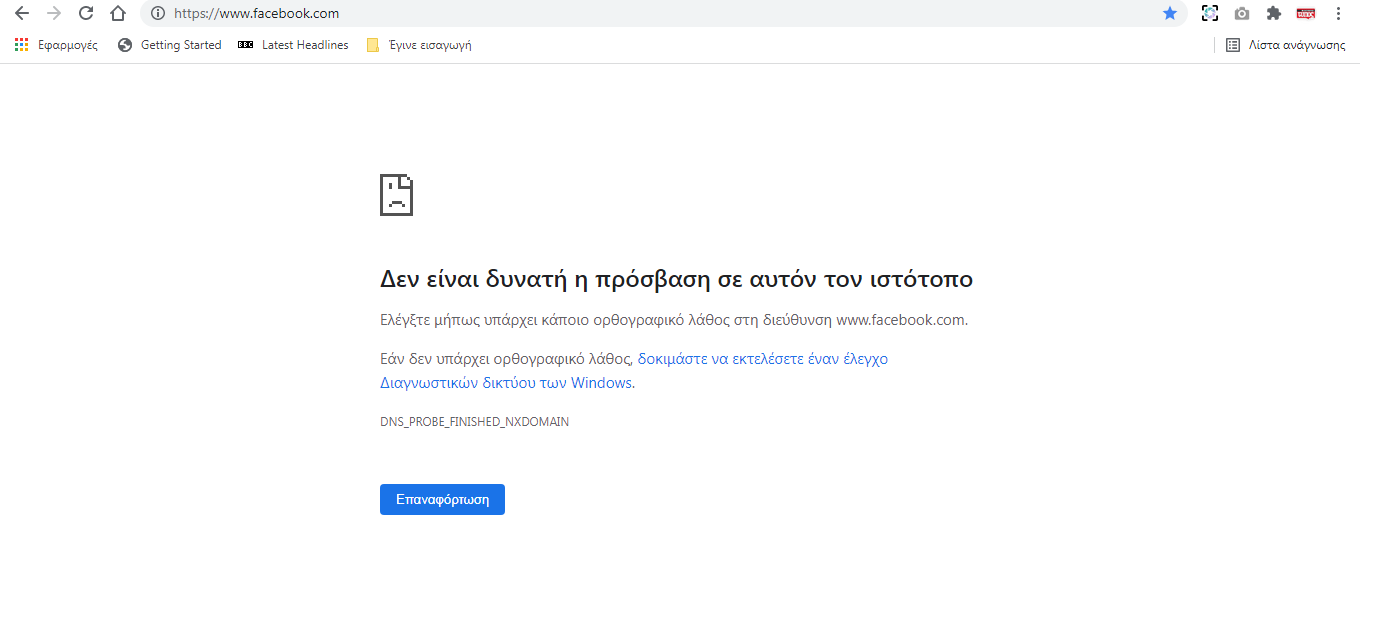Toggle the bookmark star icon
This screenshot has width=1373, height=618.
click(x=1170, y=14)
